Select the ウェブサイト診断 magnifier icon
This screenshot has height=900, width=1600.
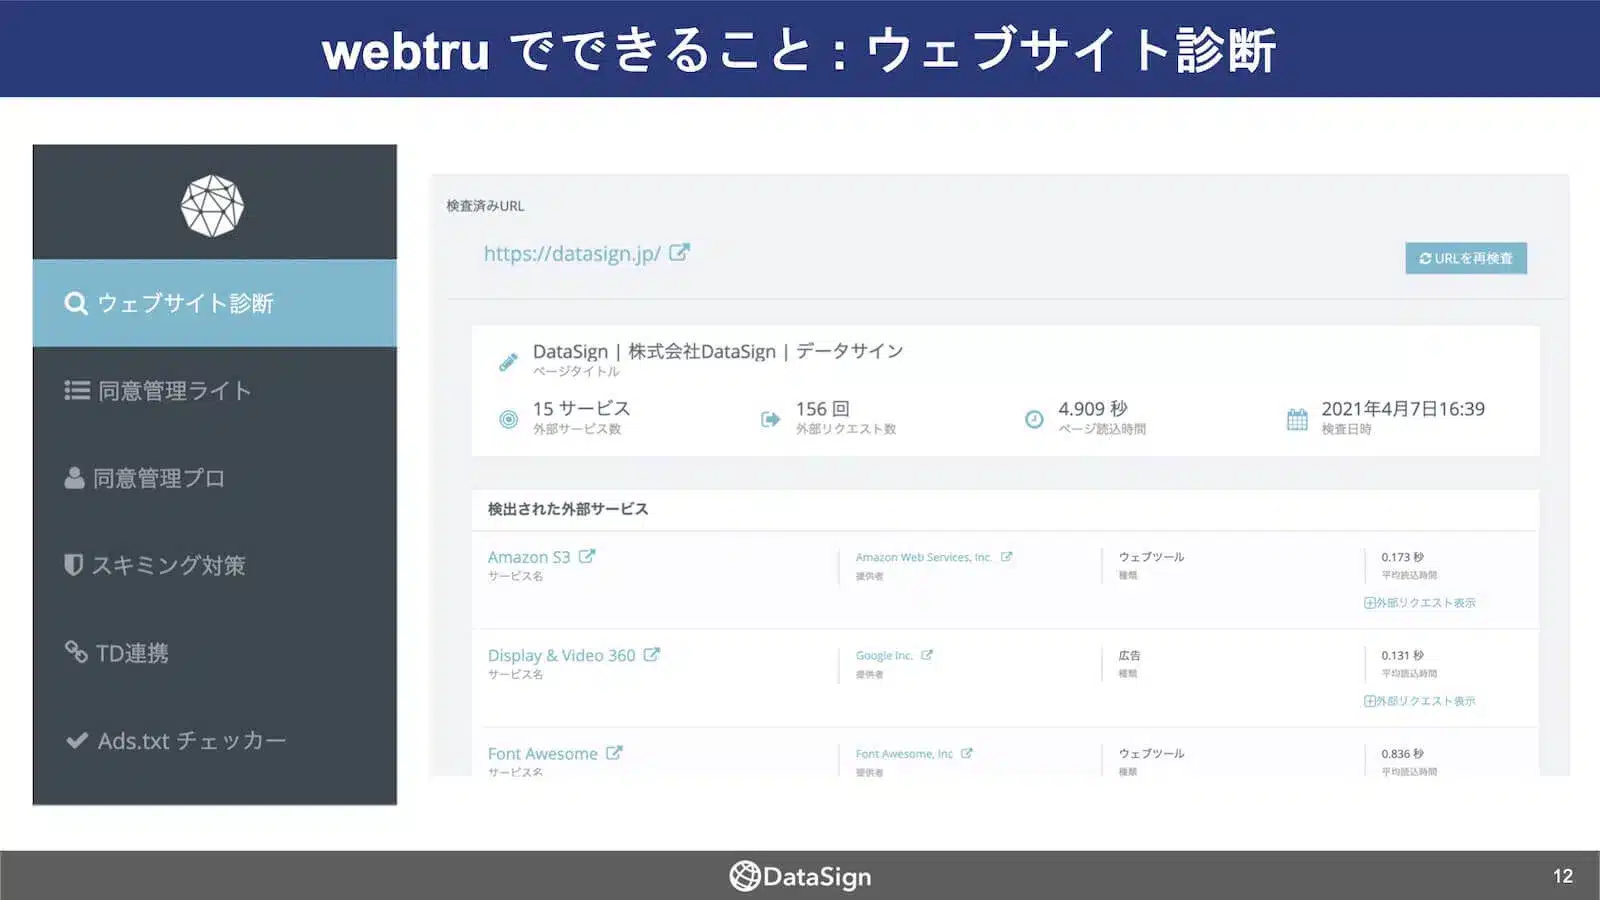coord(75,304)
